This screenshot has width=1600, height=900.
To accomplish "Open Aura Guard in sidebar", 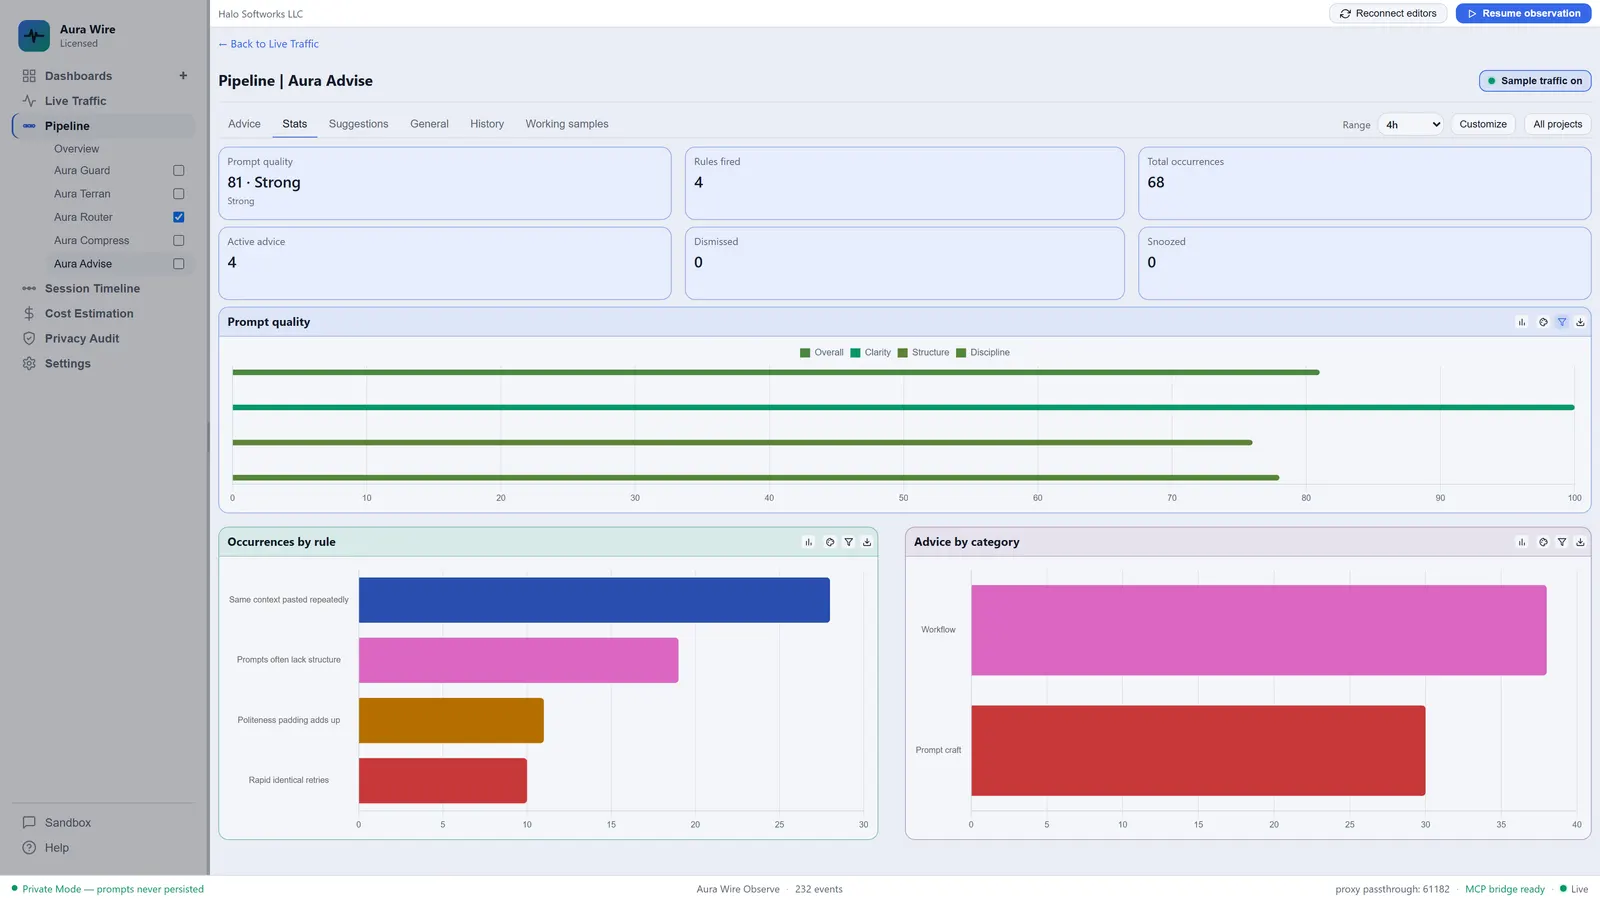I will 82,171.
